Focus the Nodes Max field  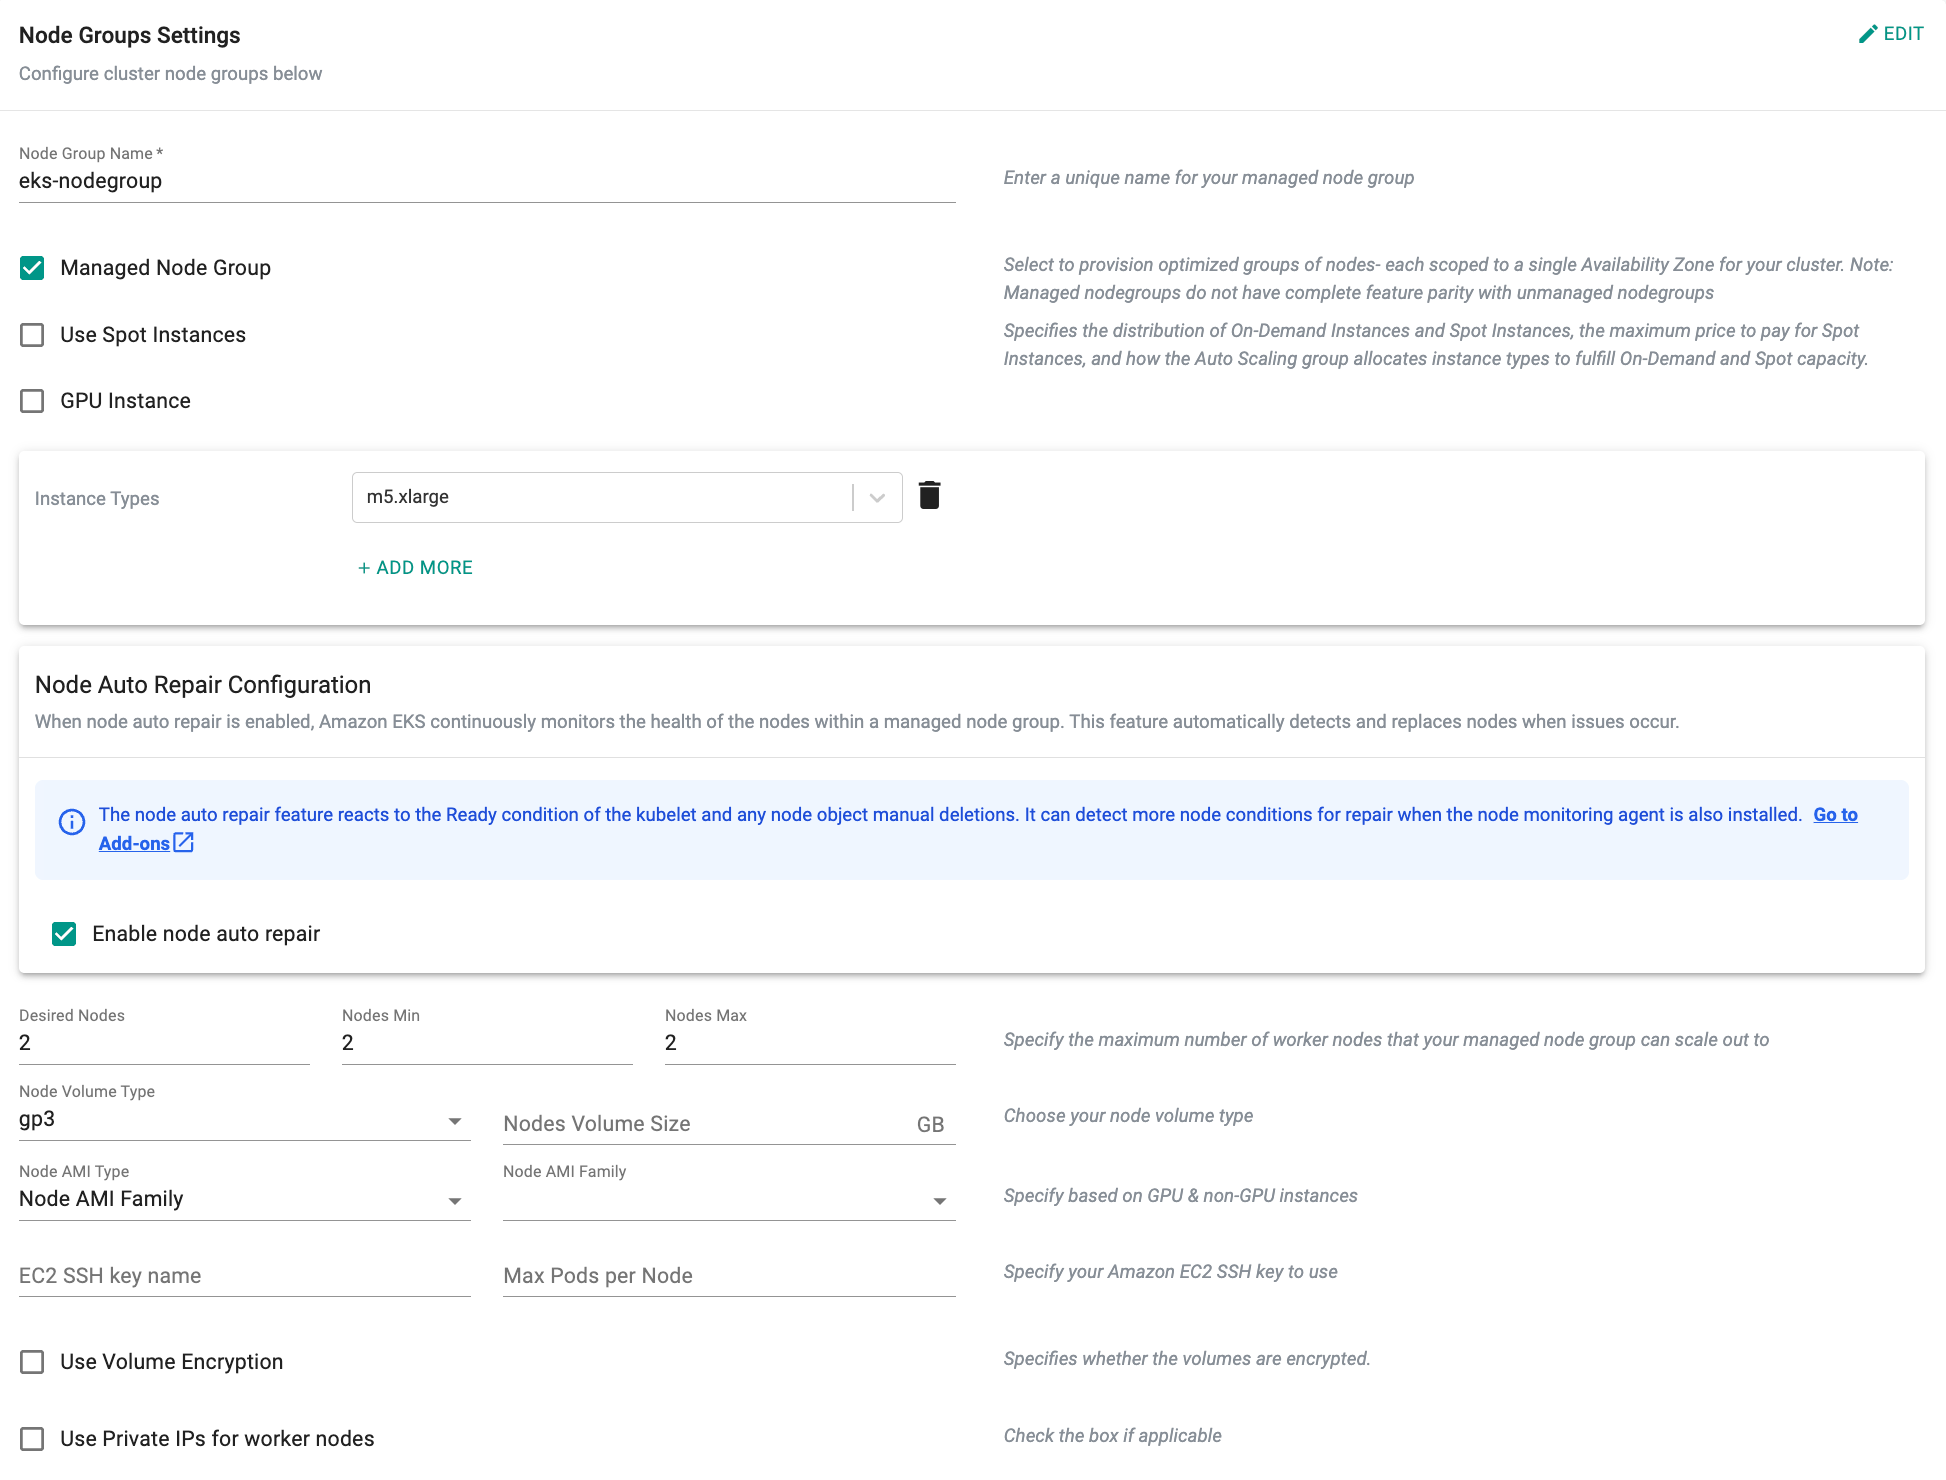(809, 1043)
